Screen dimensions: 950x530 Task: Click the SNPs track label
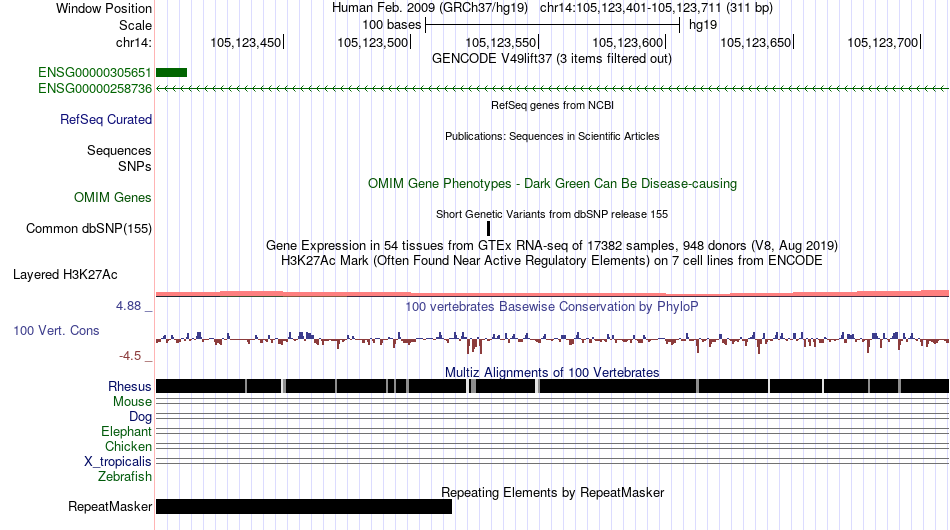(x=135, y=166)
